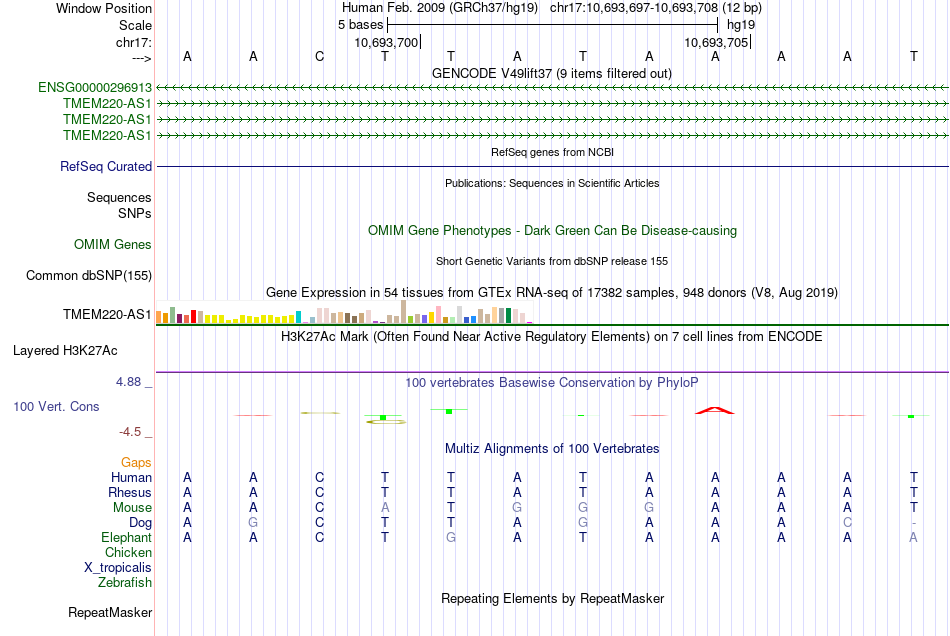Screen dimensions: 950x636
Task: Click the OMIM Genes track label
Action: 113,244
